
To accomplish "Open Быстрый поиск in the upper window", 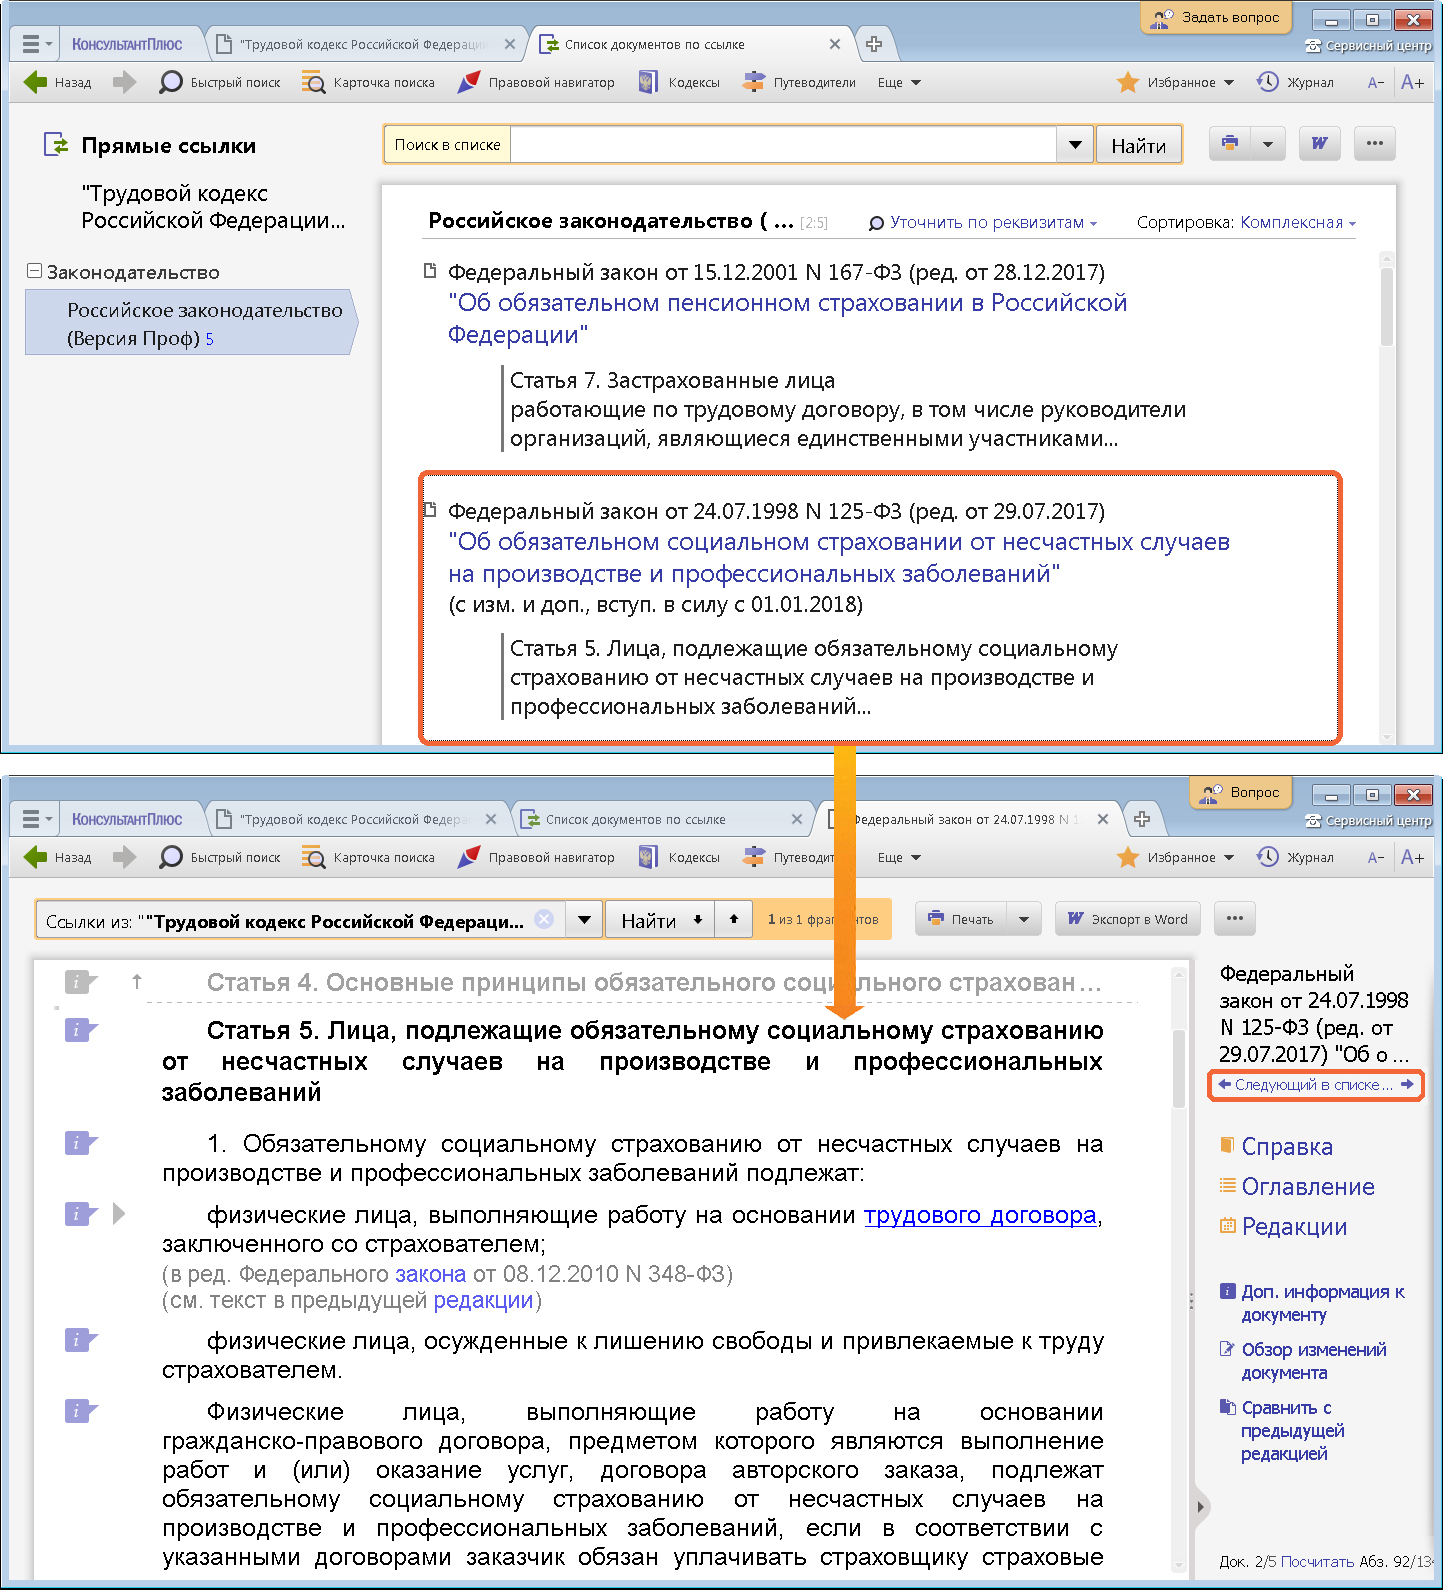I will (219, 82).
